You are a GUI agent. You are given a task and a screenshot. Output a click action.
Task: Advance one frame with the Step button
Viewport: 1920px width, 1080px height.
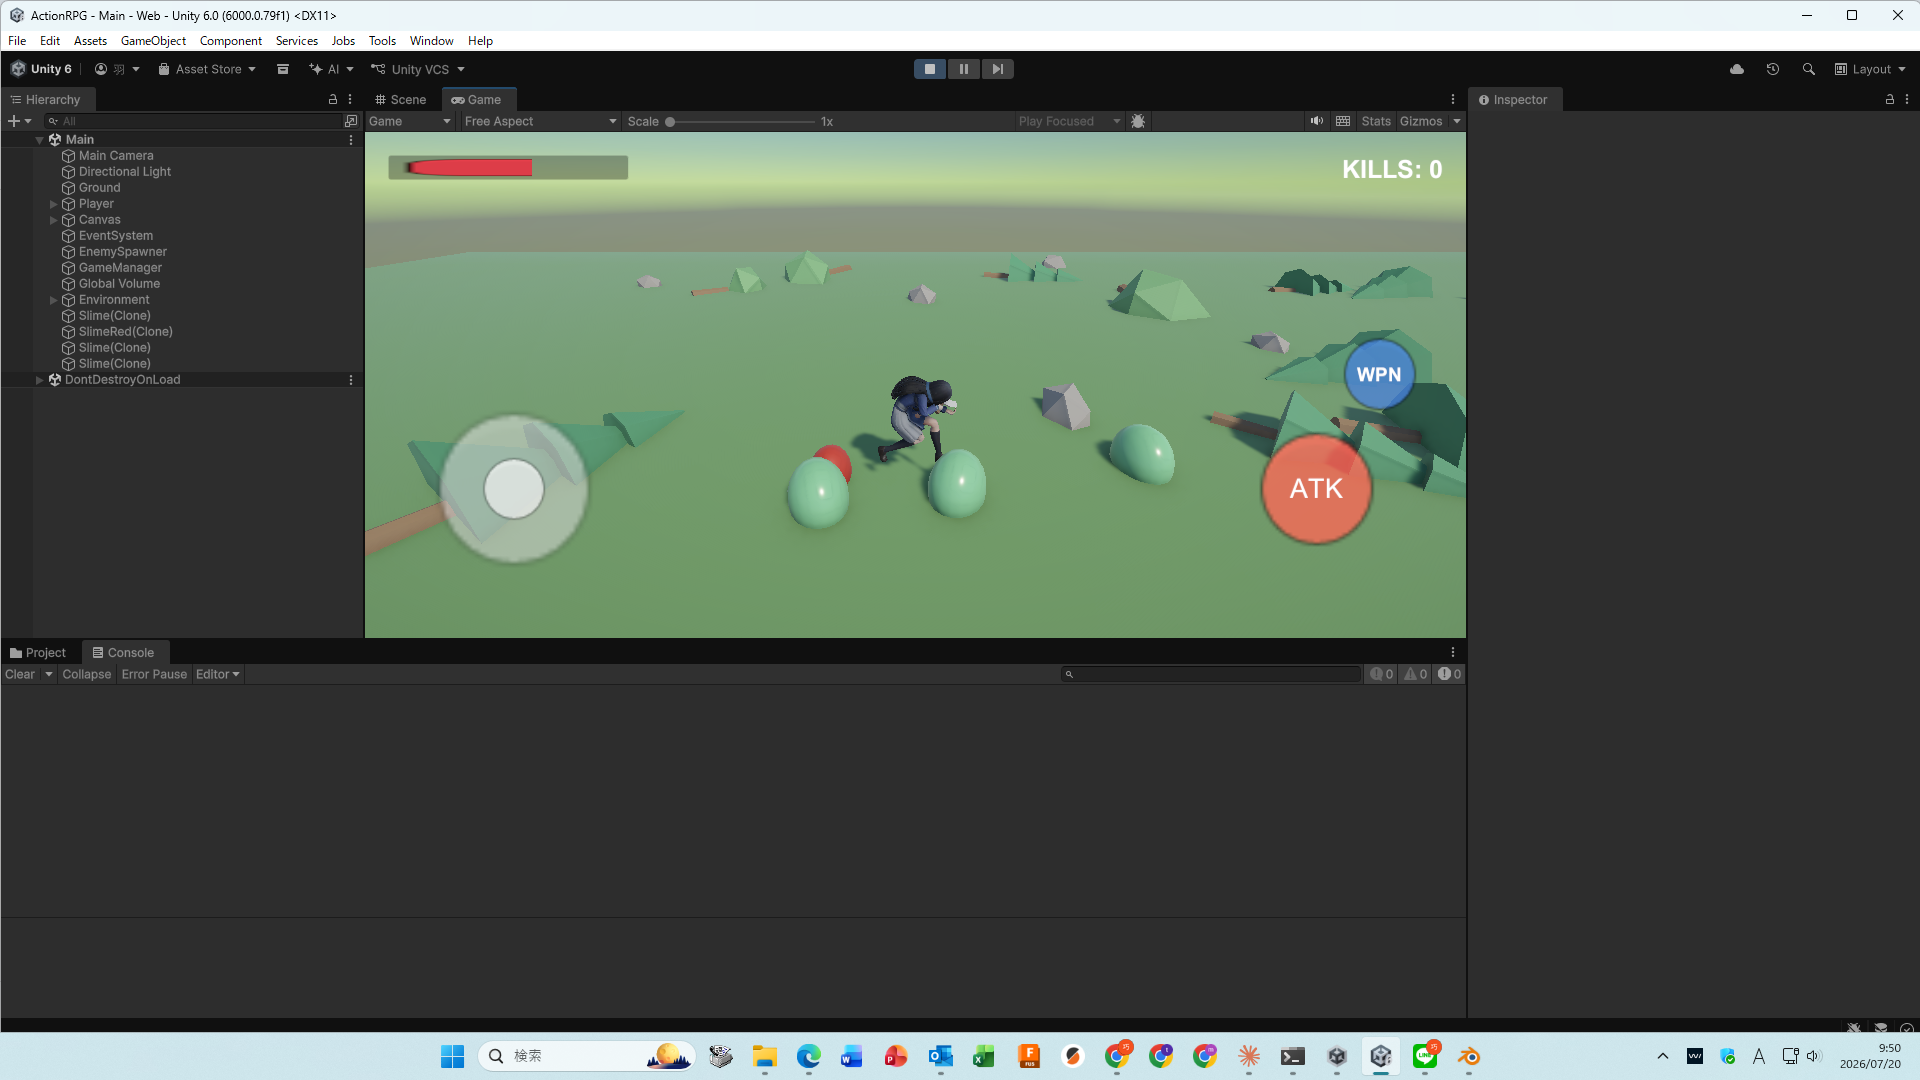tap(997, 69)
